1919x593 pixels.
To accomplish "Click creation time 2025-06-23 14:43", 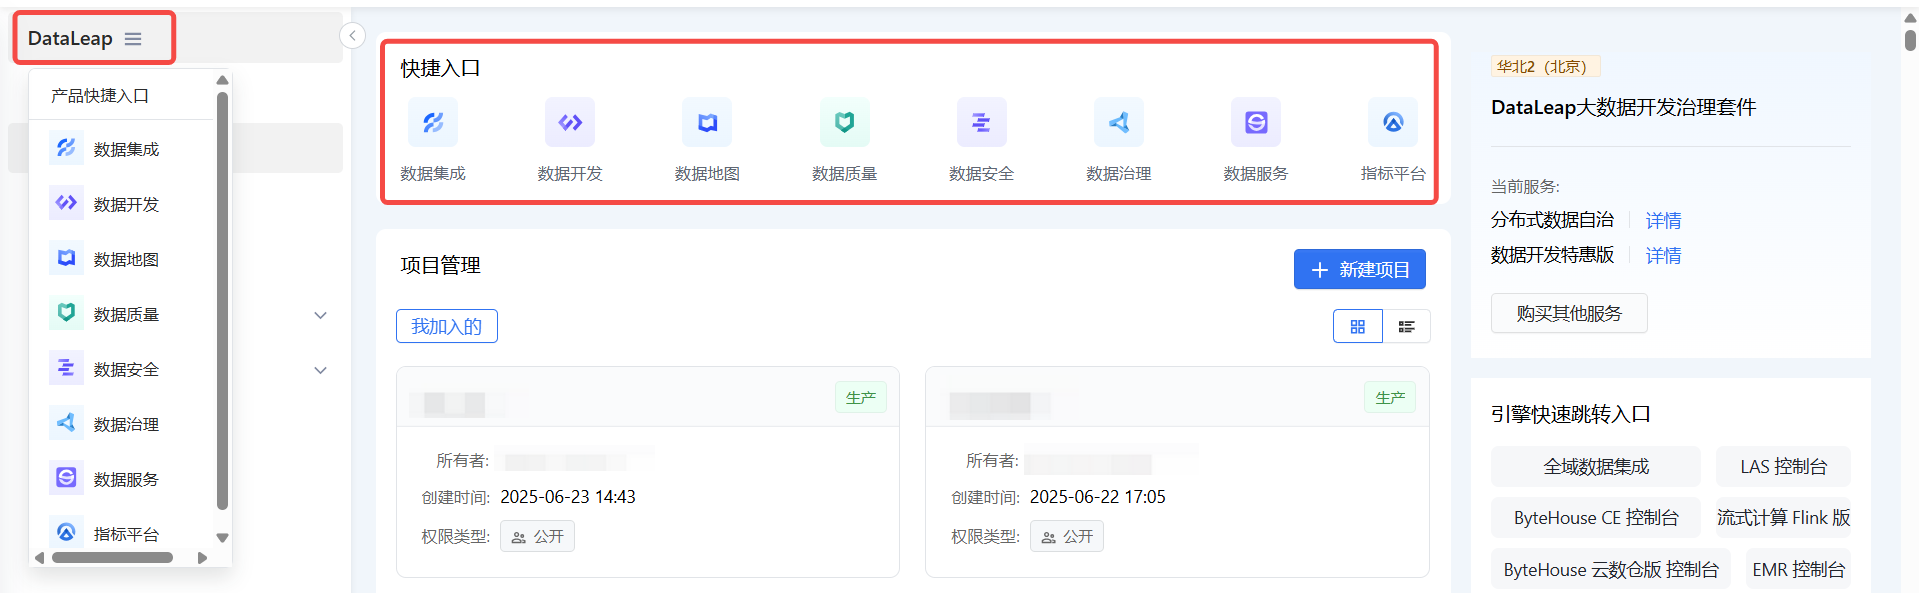I will point(568,497).
